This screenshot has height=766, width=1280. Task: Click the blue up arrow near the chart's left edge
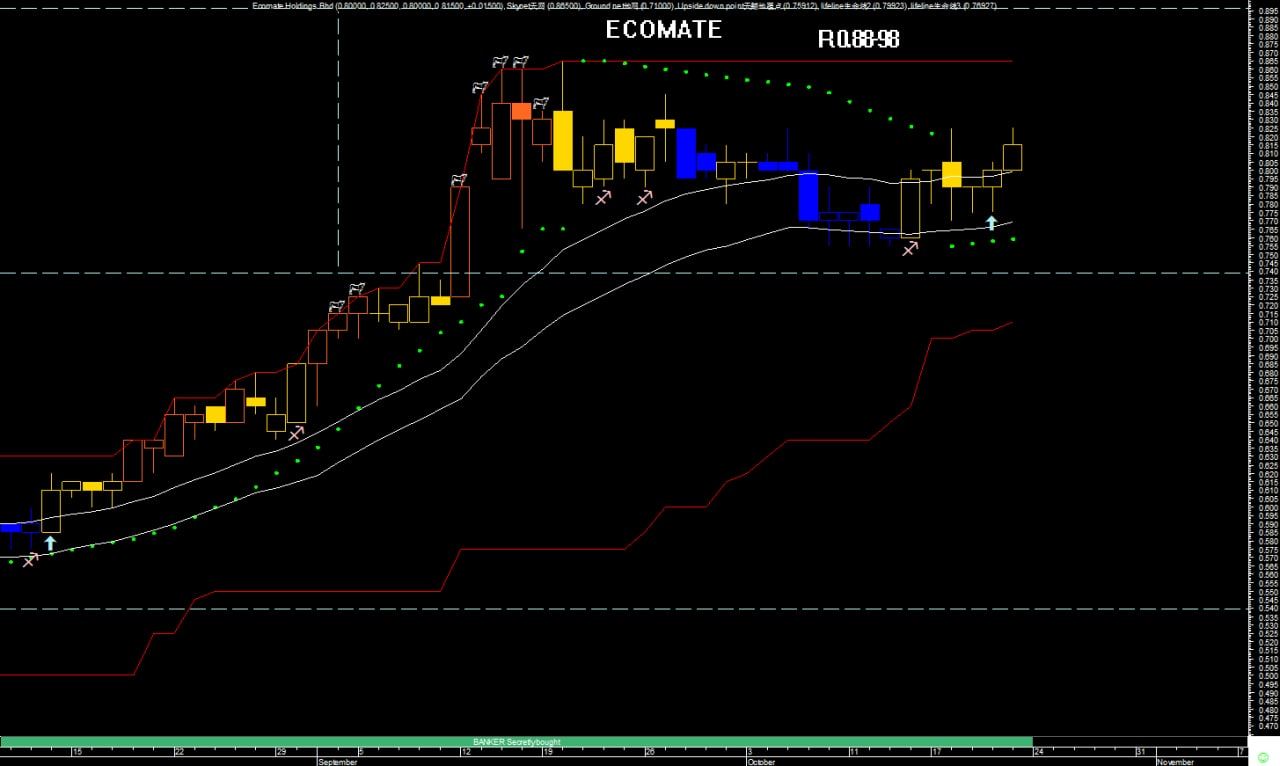tap(51, 543)
